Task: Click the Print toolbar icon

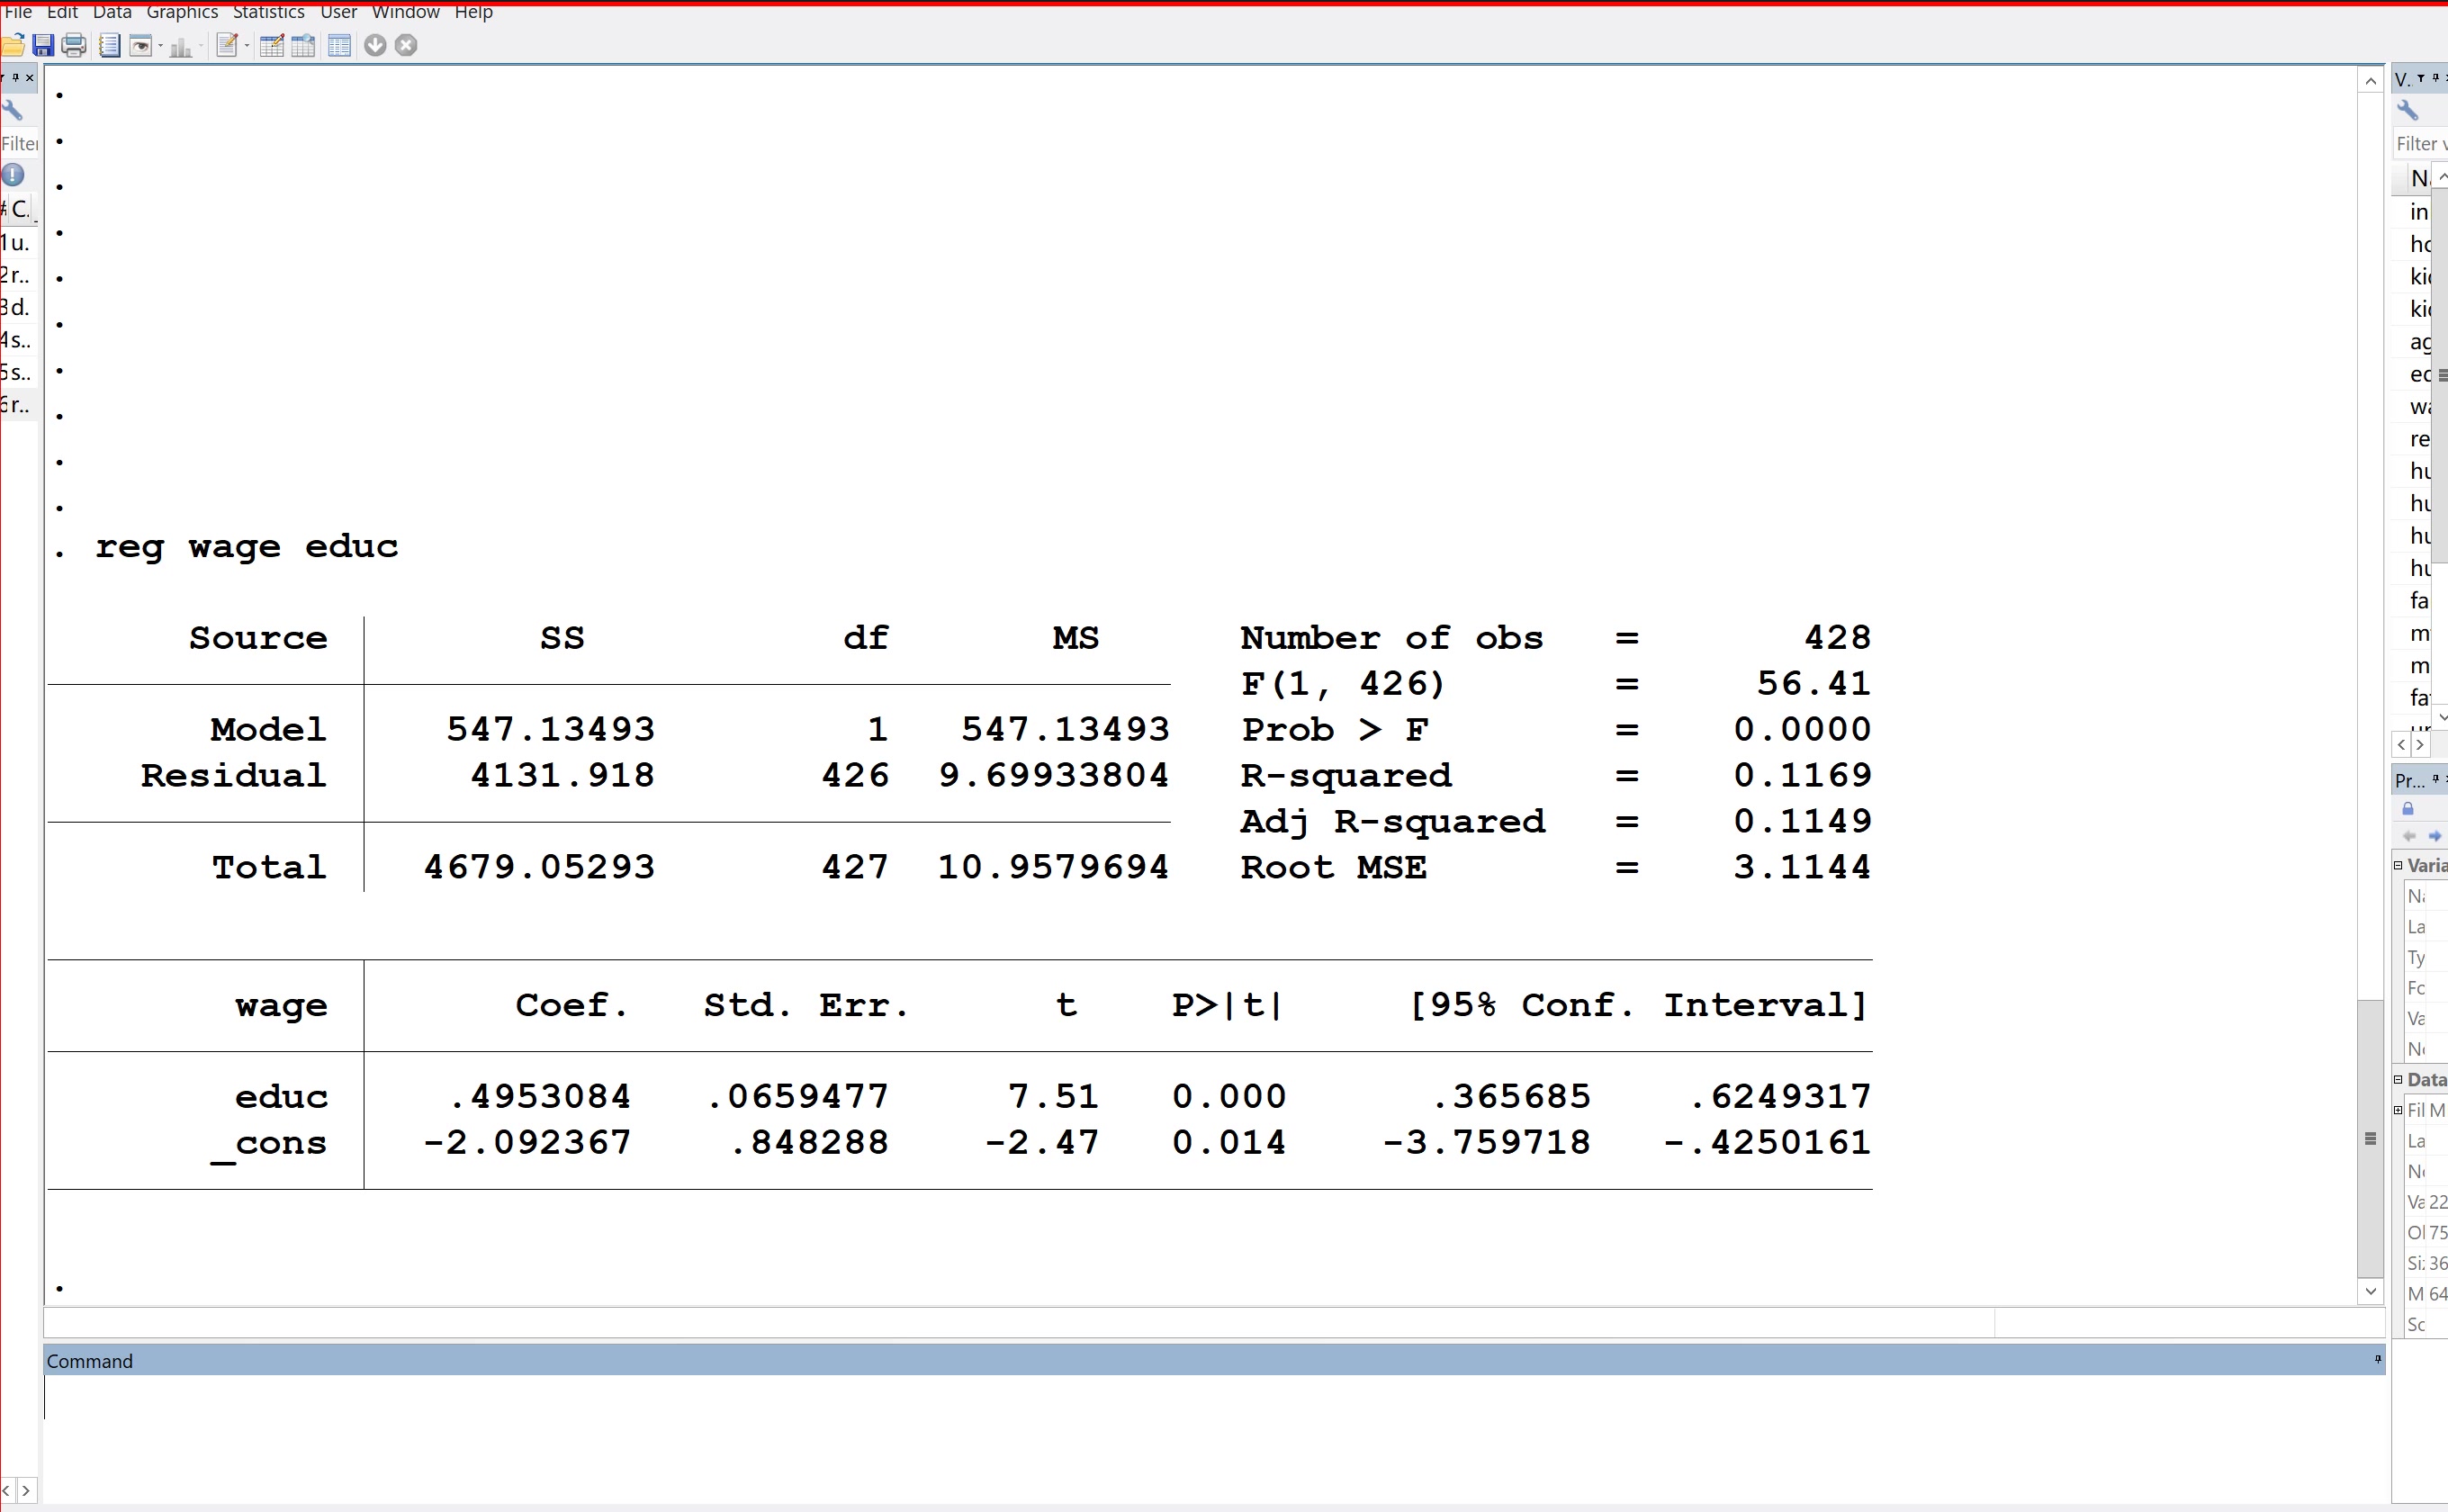Action: (74, 45)
